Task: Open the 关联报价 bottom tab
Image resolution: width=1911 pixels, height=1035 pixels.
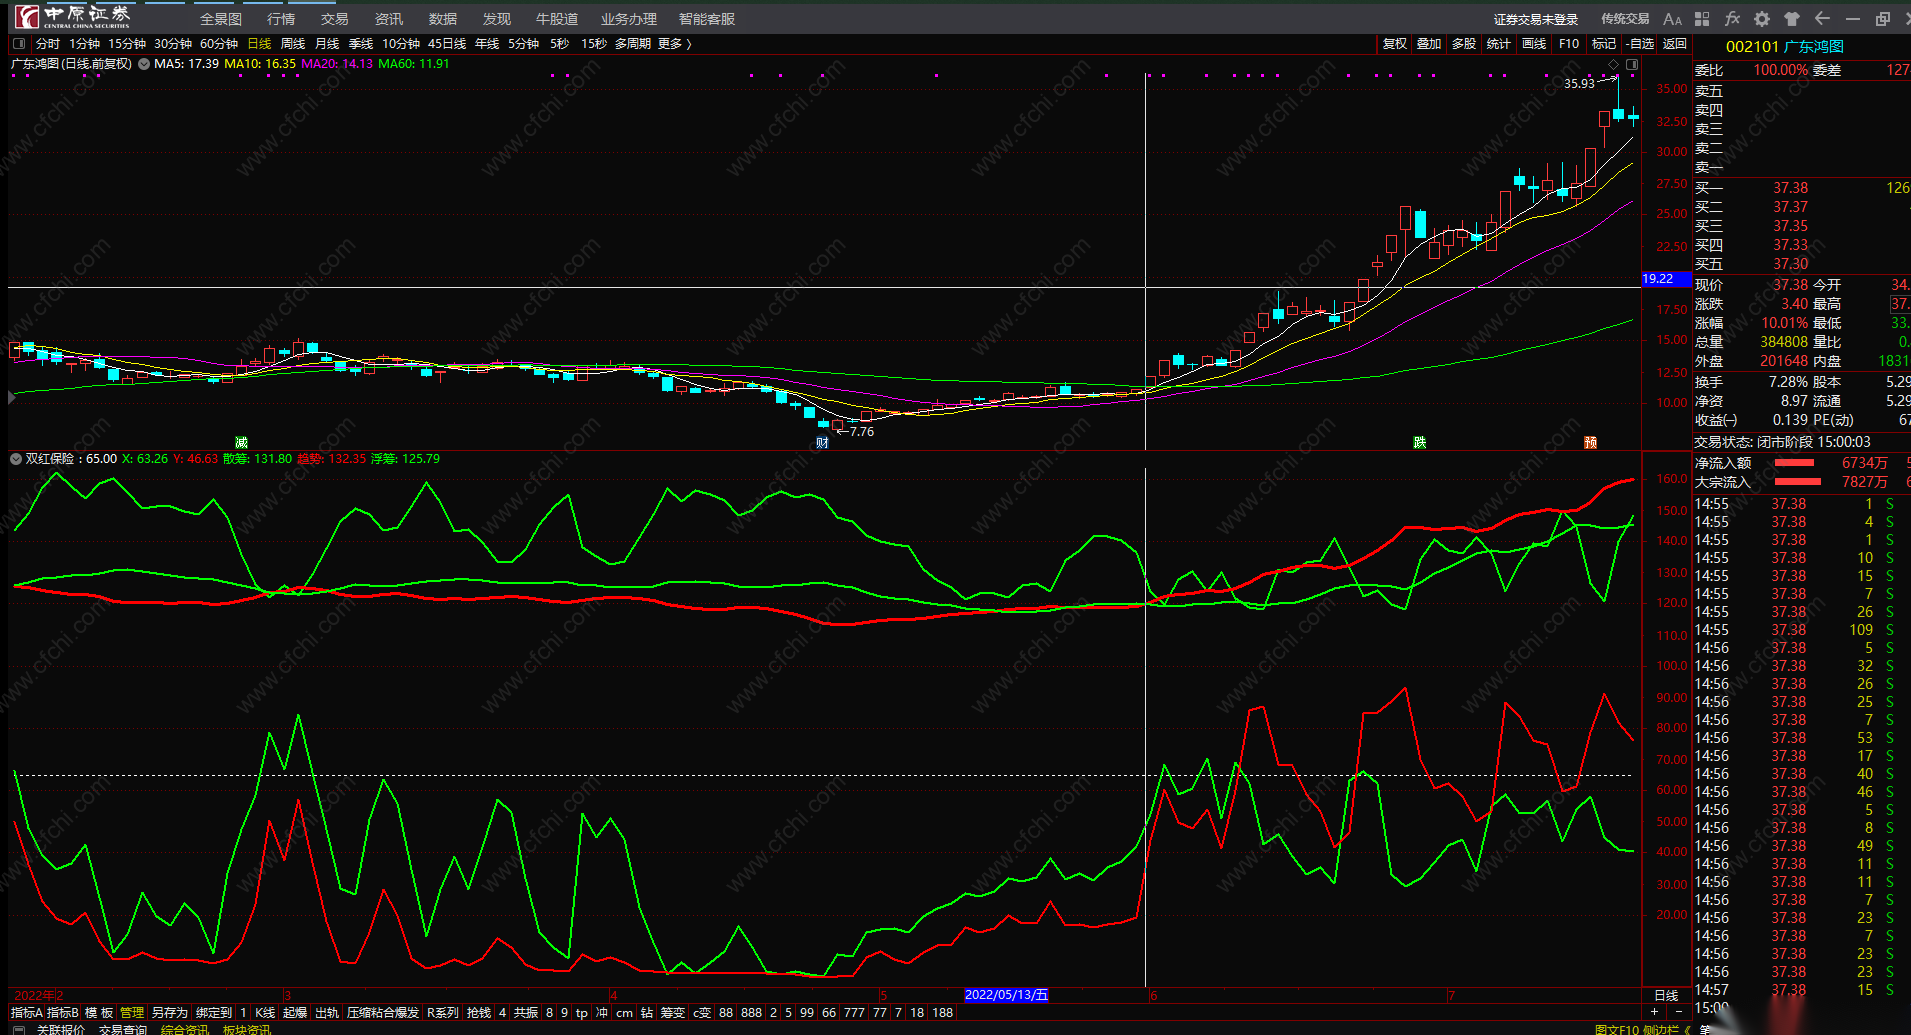Action: 61,1029
